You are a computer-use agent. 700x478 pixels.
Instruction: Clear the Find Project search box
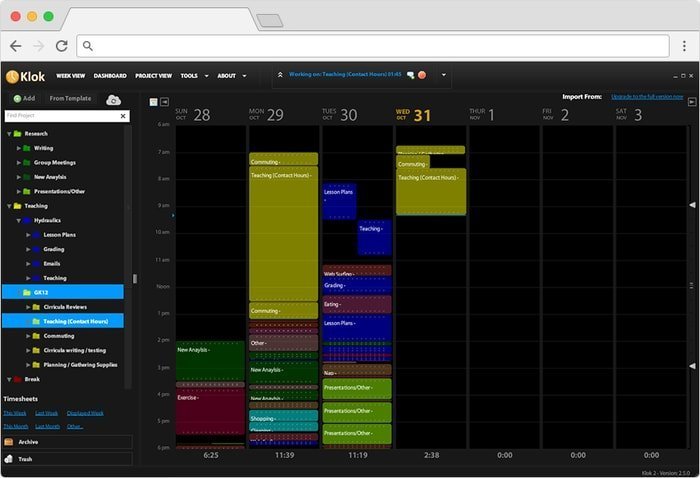(123, 116)
